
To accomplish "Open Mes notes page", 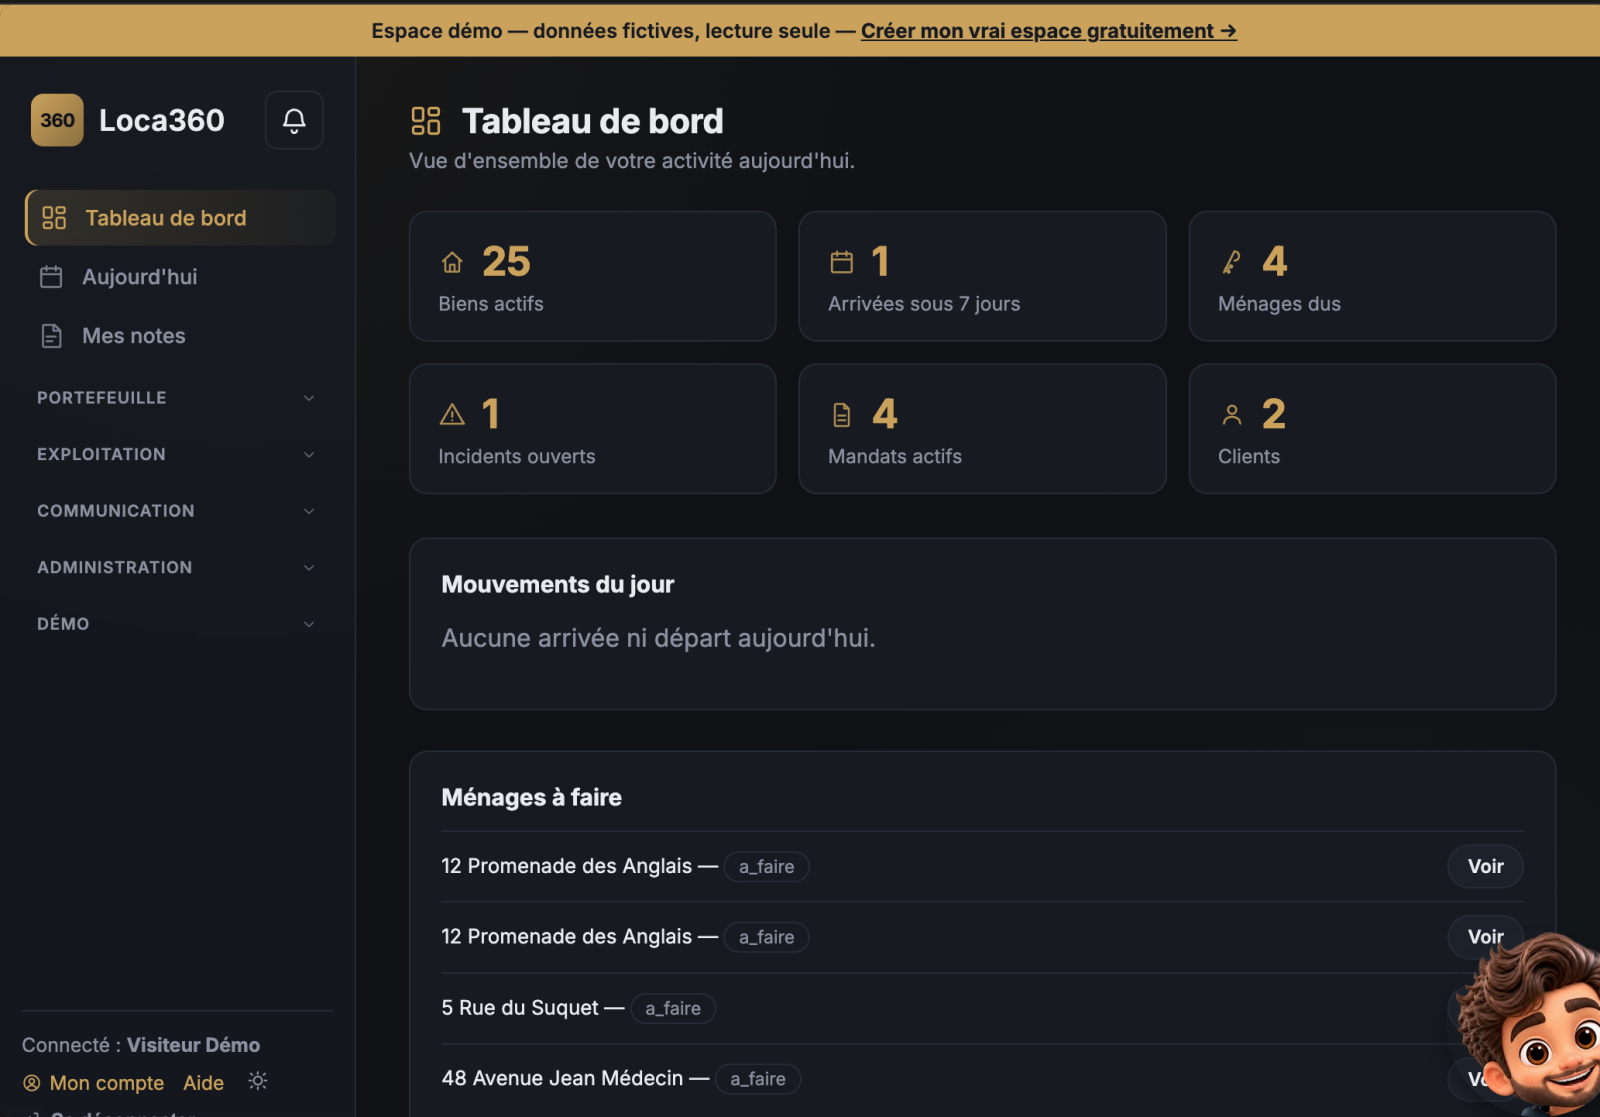I will (180, 336).
